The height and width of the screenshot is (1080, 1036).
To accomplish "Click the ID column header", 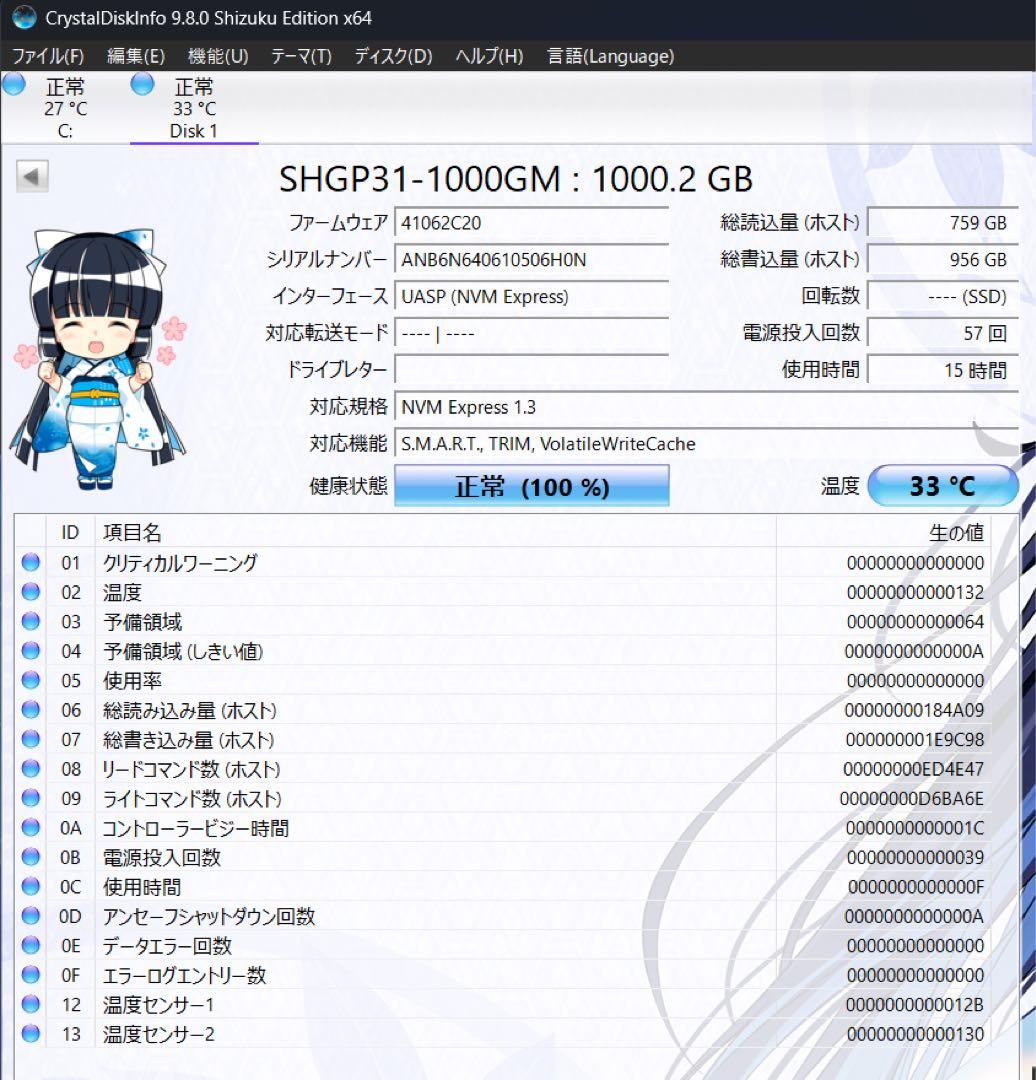I will (70, 532).
